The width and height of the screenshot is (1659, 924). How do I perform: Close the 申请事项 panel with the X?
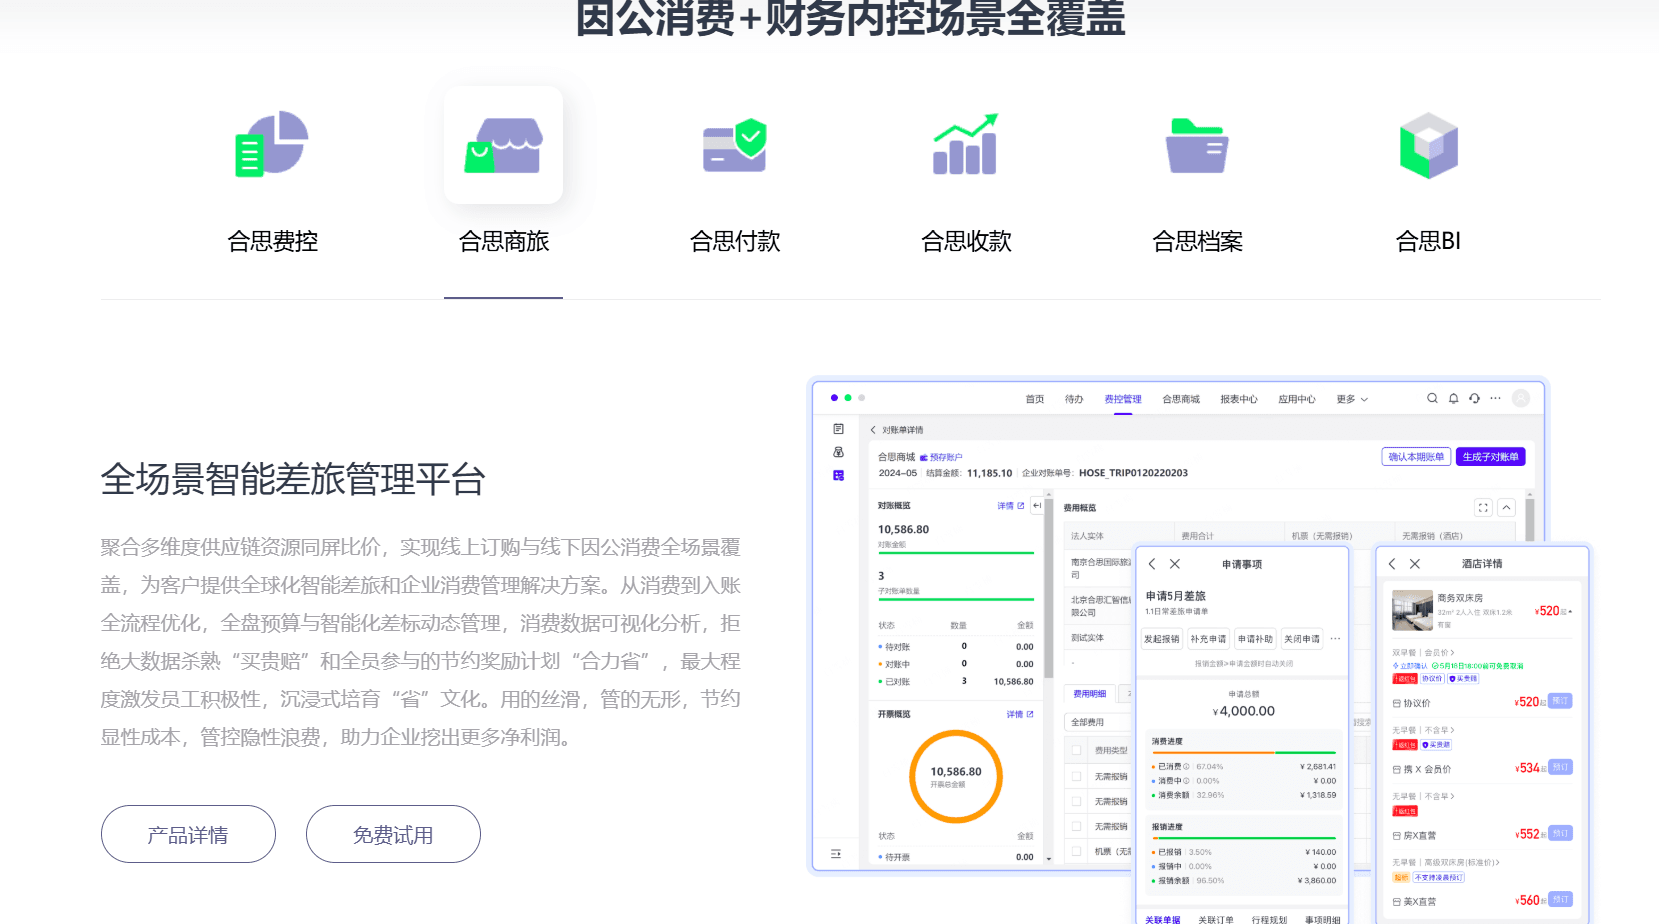point(1175,564)
